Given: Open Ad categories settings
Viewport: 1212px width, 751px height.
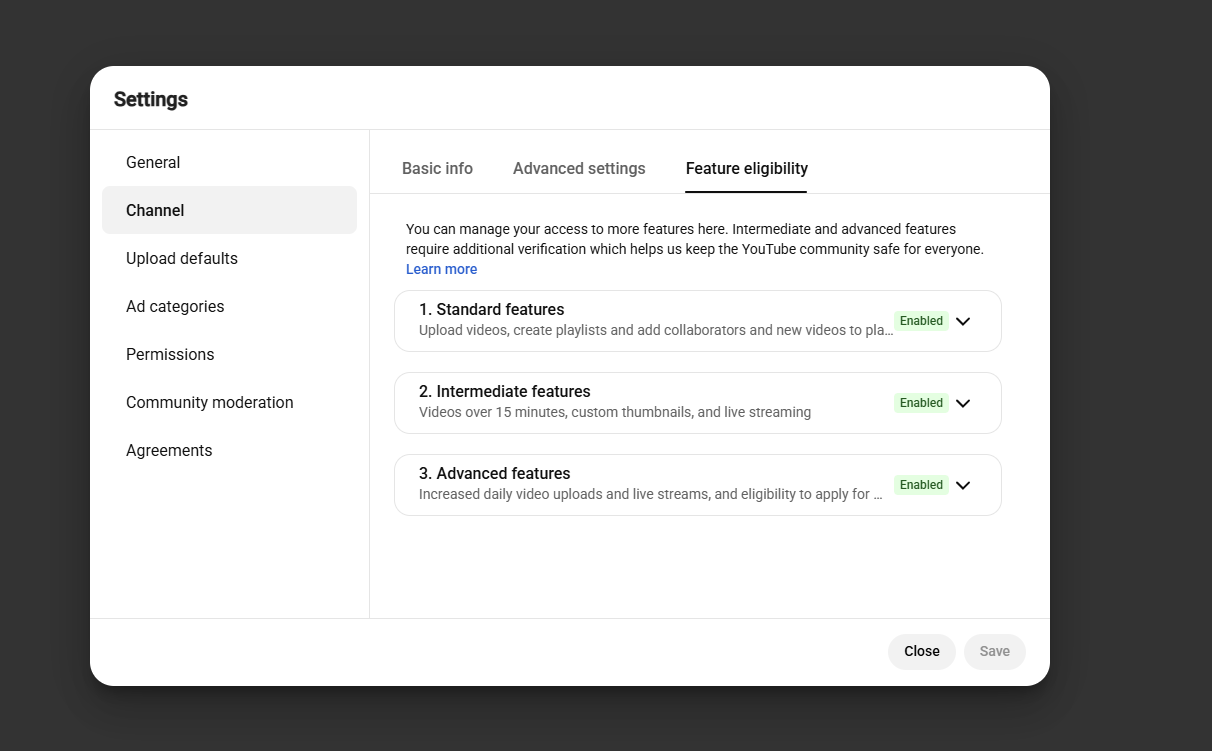Looking at the screenshot, I should (x=229, y=306).
